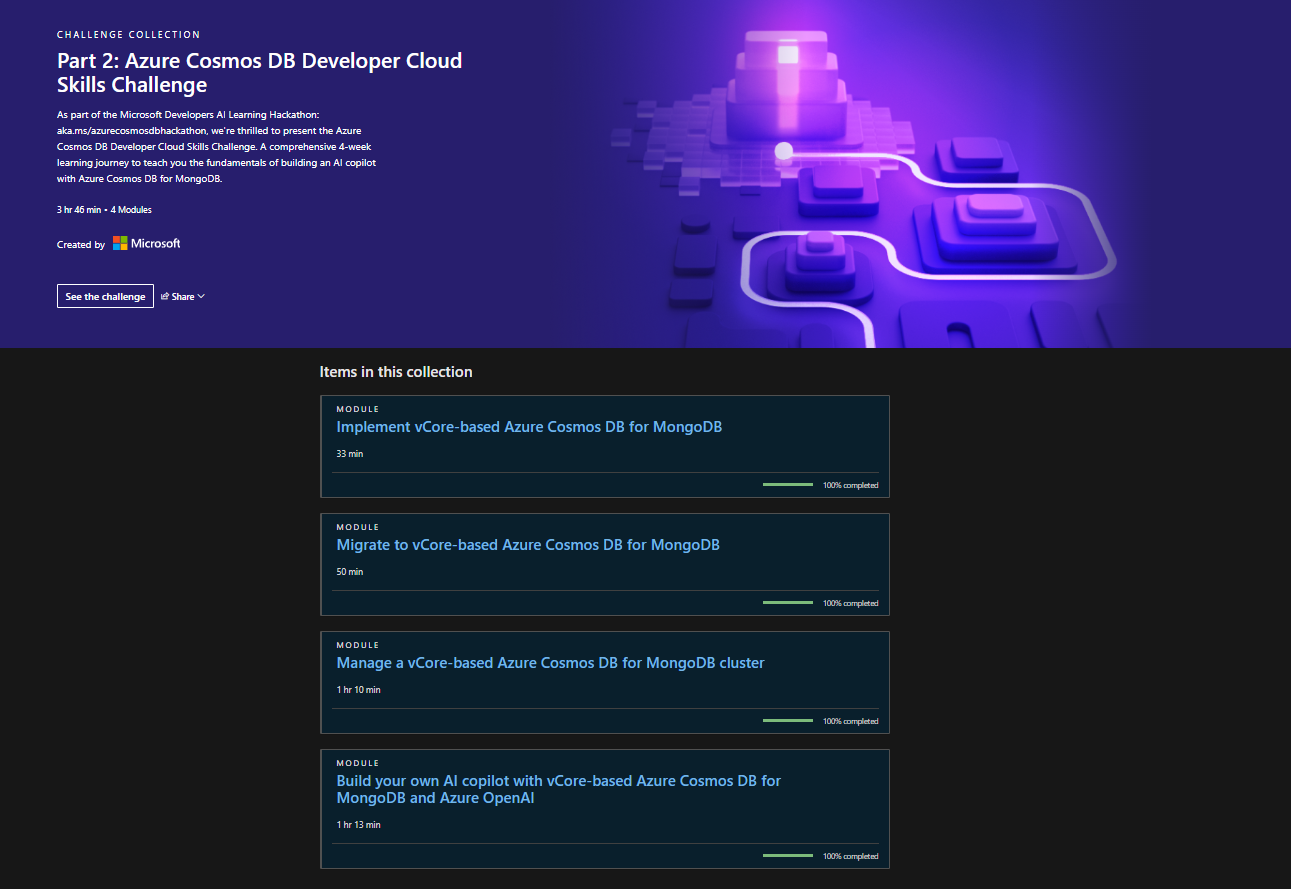Click '100% completed' on the Migrate module
The width and height of the screenshot is (1291, 889).
[x=851, y=603]
